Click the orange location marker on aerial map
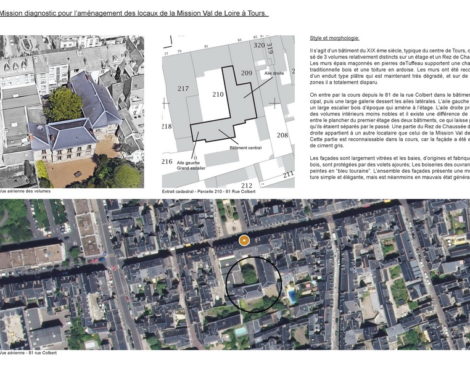This screenshot has width=470, height=370. 244,240
